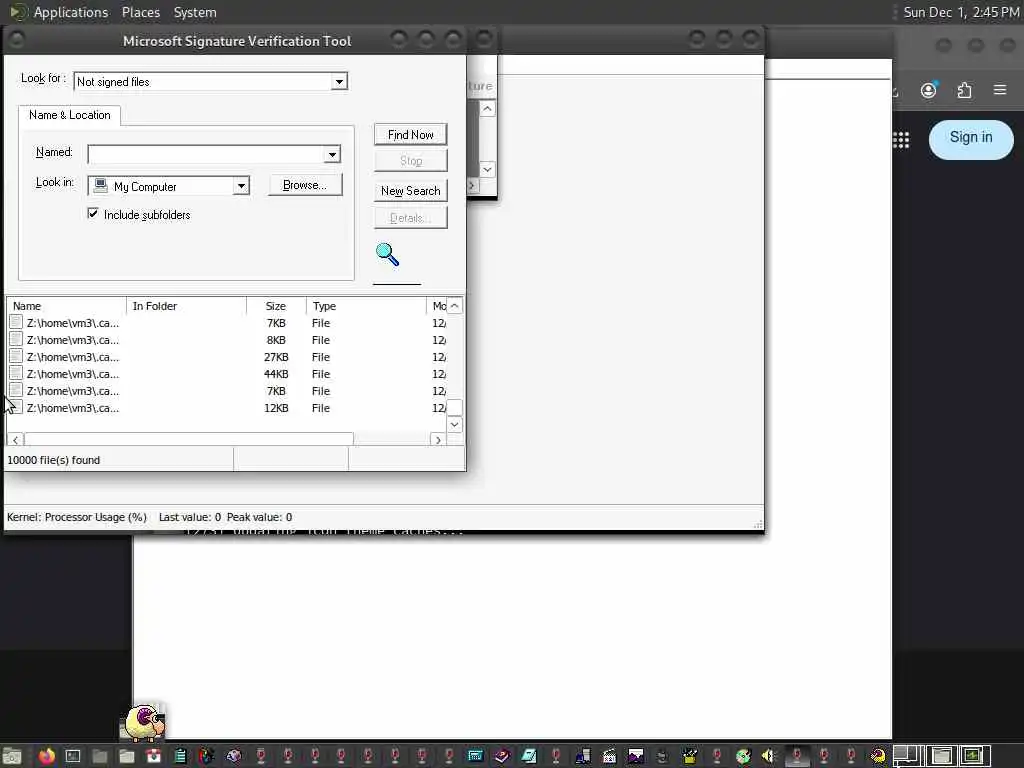Screen dimensions: 1024x768
Task: Select the 44KB file row
Action: pyautogui.click(x=227, y=374)
